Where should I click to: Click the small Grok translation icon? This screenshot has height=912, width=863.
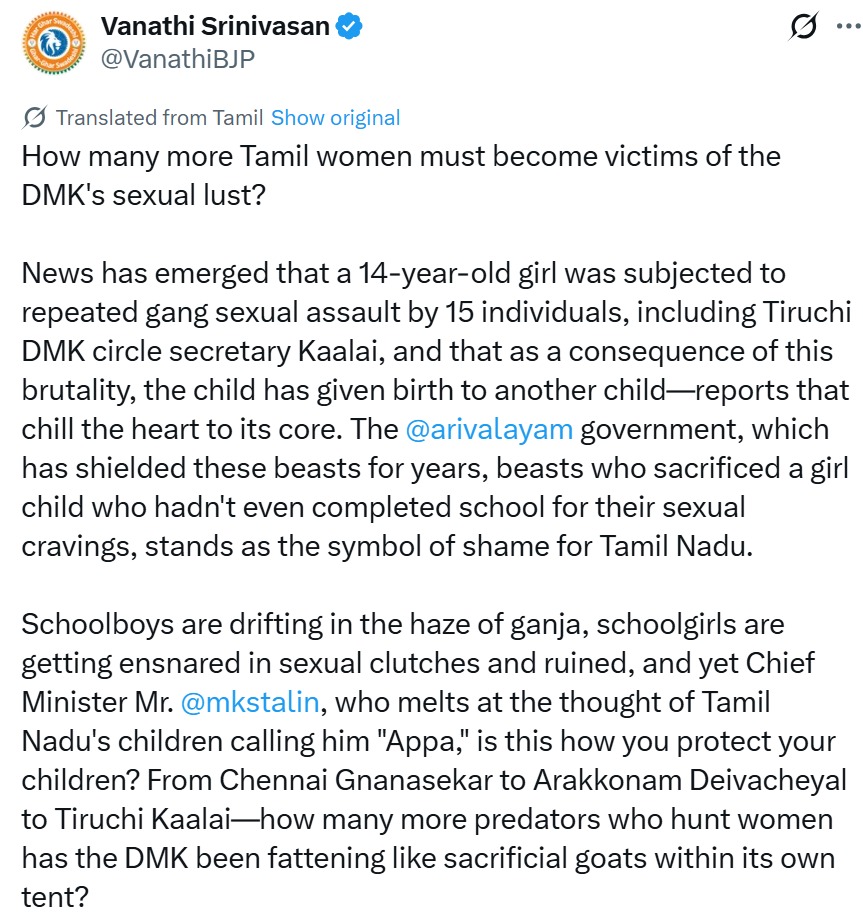[x=33, y=118]
